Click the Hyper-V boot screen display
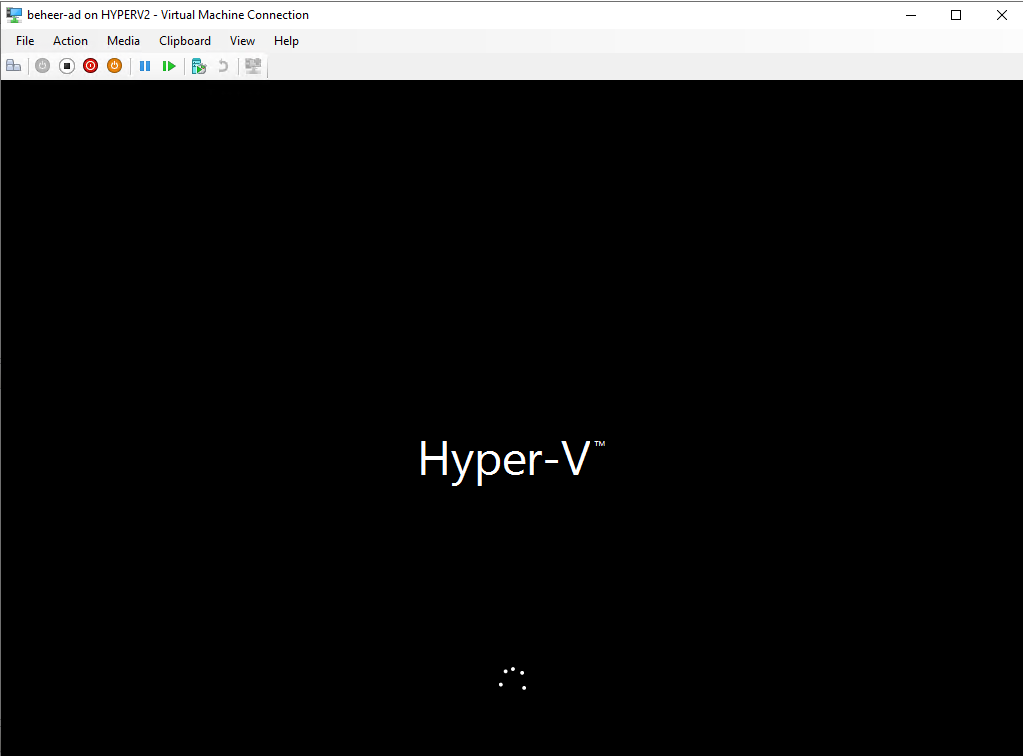 click(512, 417)
